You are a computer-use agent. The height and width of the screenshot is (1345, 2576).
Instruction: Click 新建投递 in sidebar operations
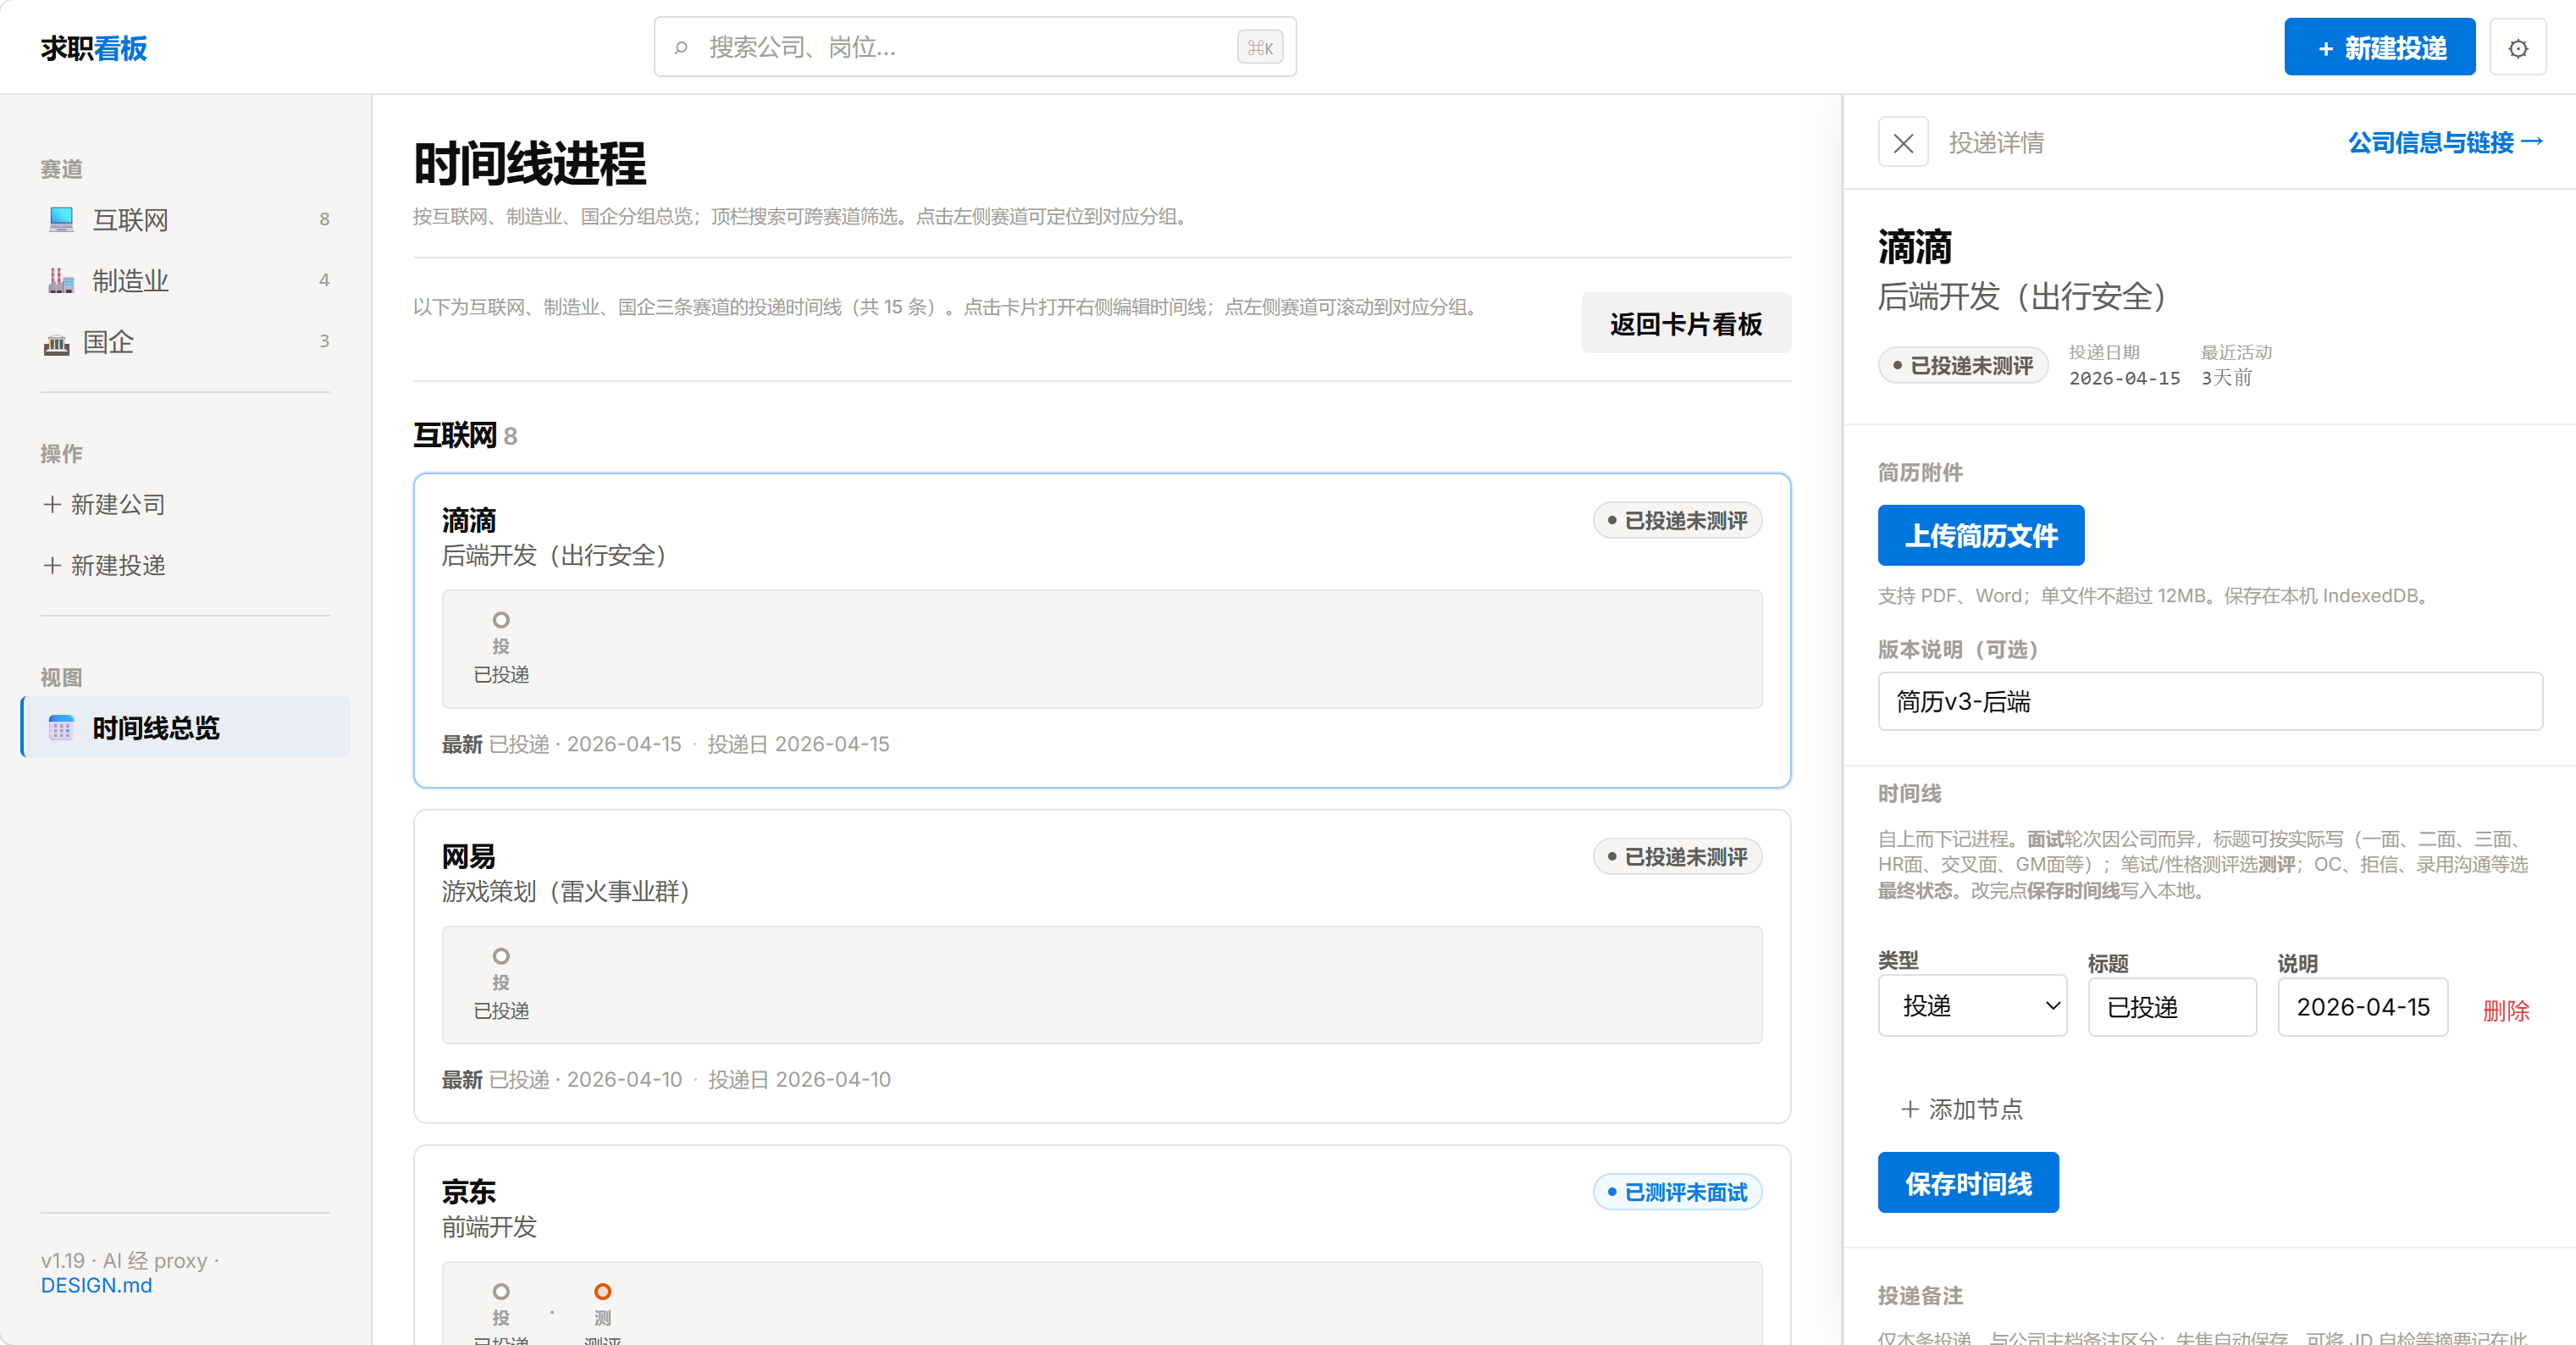pyautogui.click(x=104, y=565)
